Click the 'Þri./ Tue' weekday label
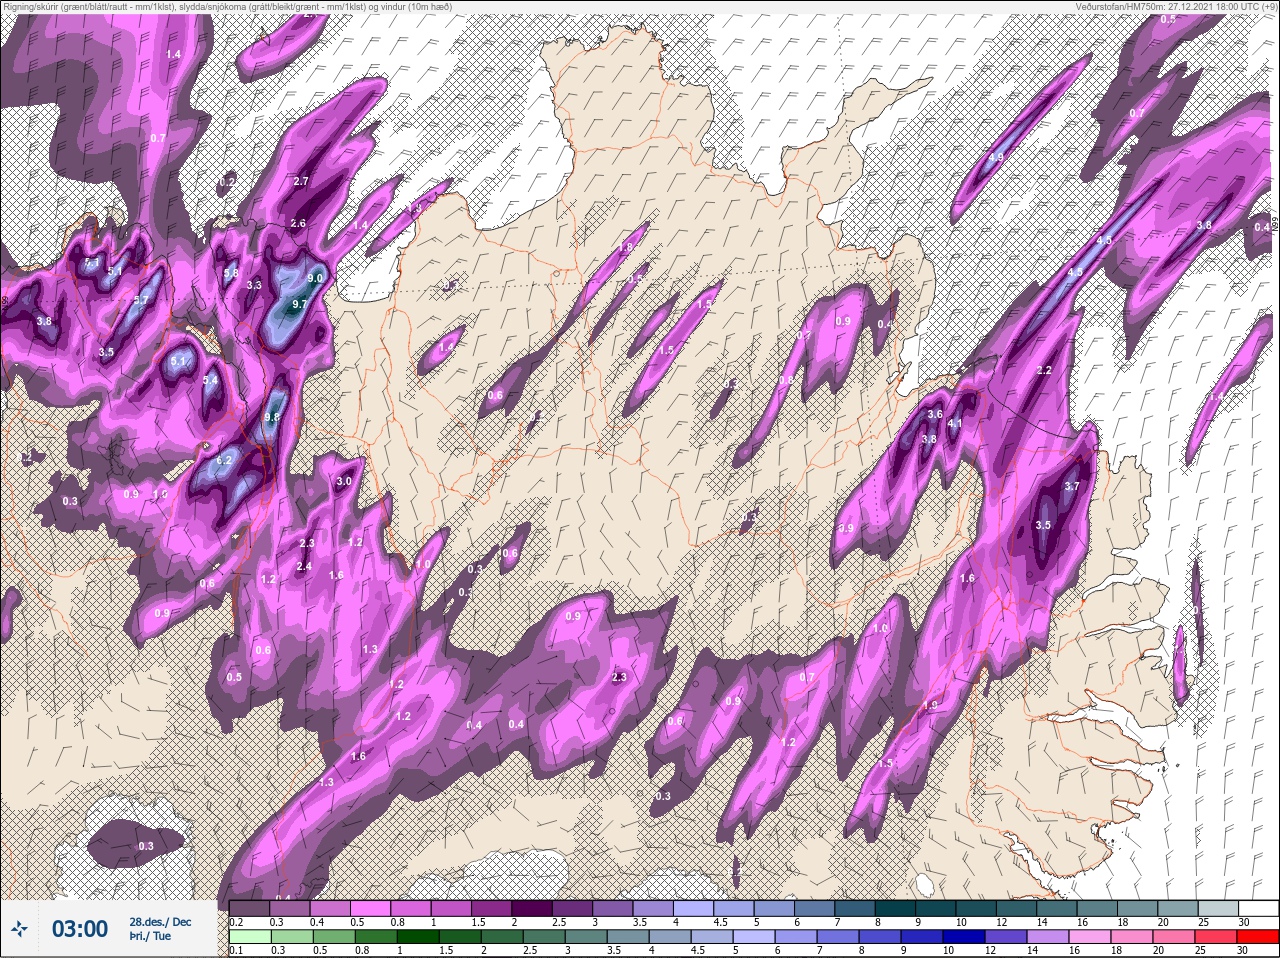The height and width of the screenshot is (958, 1280). click(150, 937)
